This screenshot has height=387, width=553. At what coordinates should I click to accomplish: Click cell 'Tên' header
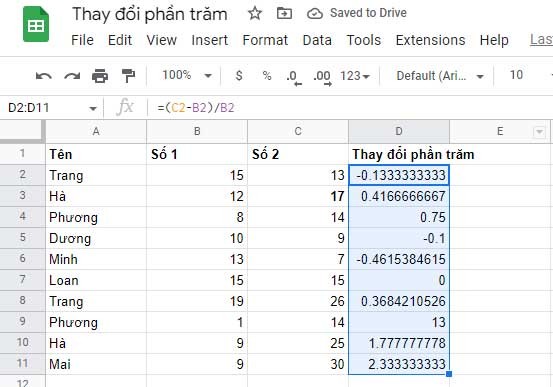96,154
